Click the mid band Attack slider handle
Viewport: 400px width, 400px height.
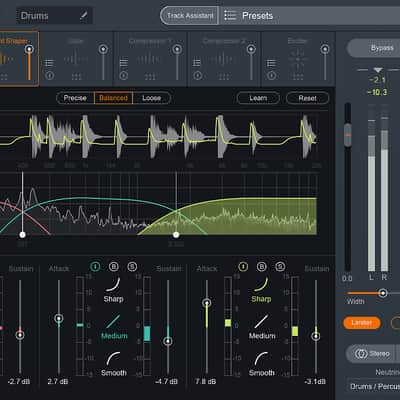click(59, 318)
